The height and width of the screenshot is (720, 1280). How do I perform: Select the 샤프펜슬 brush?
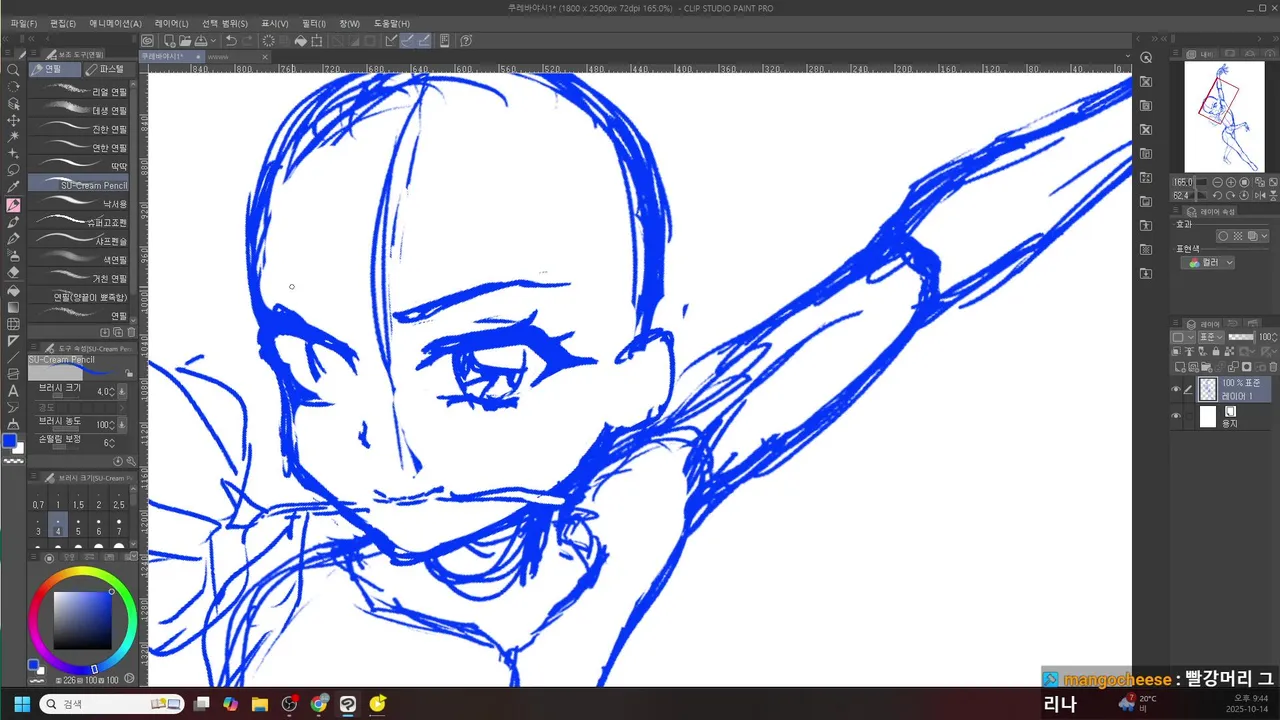click(79, 241)
